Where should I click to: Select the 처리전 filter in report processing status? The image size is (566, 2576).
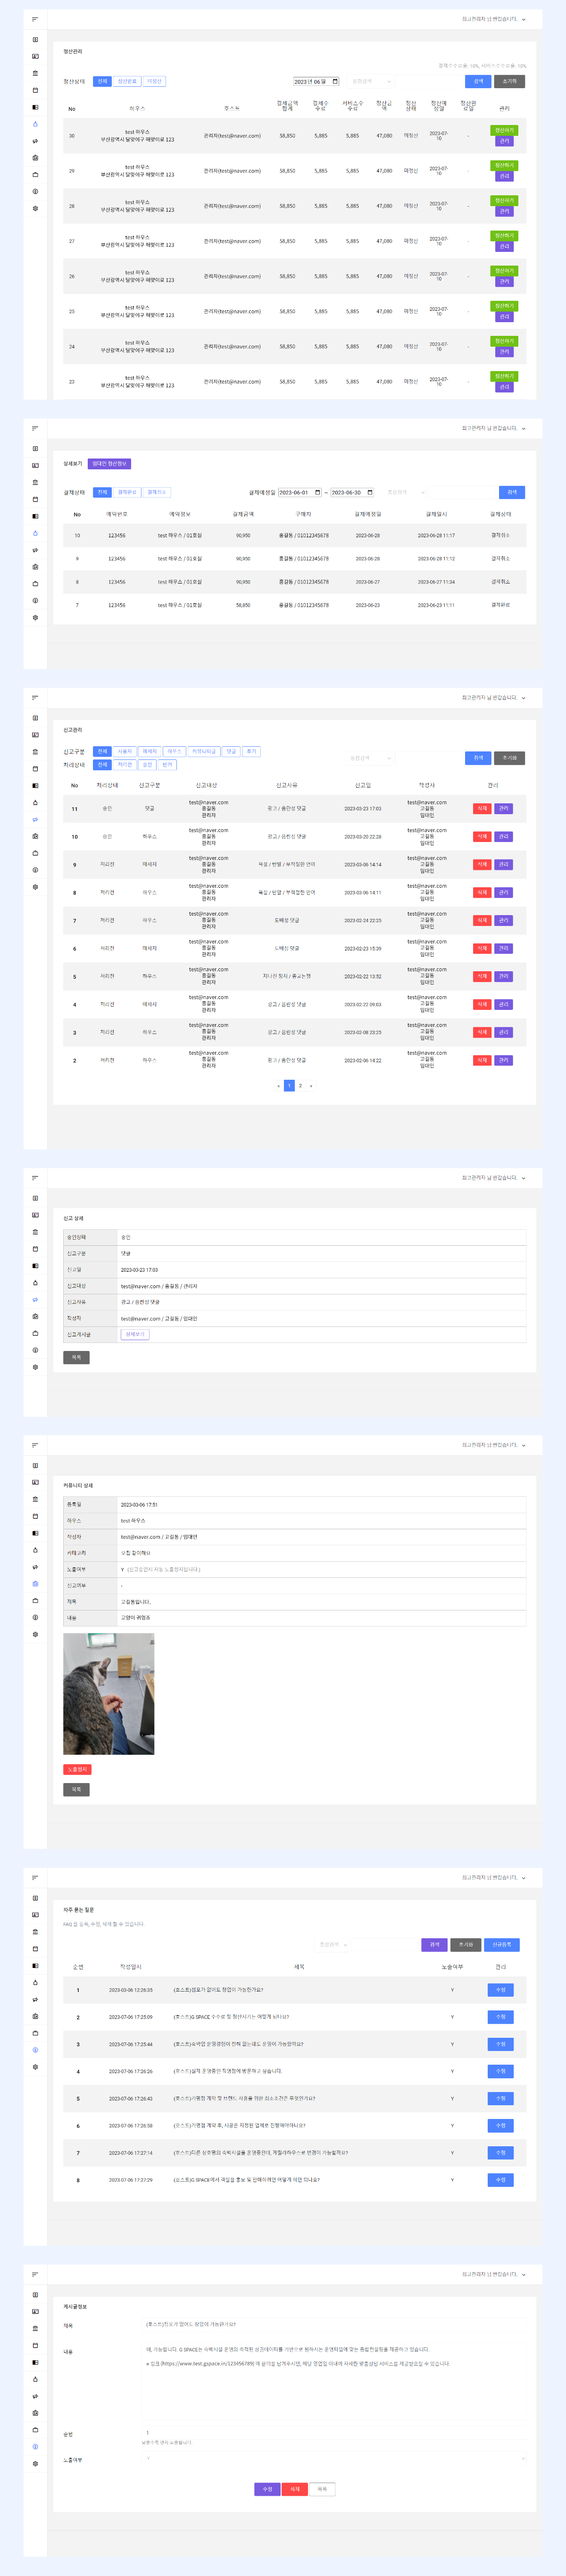tap(125, 765)
